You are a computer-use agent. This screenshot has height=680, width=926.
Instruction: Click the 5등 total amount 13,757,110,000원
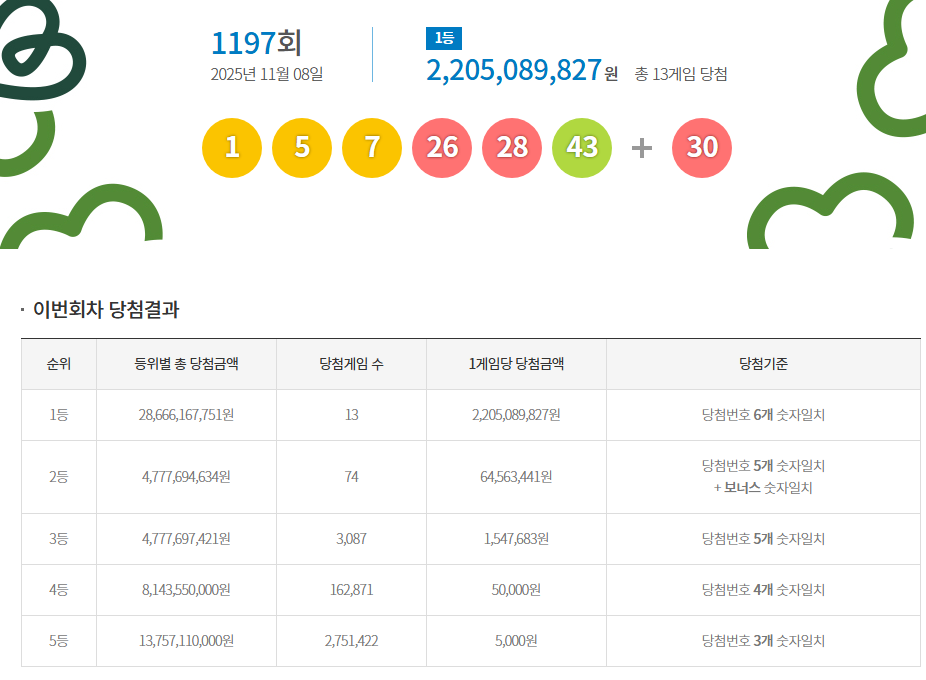186,641
